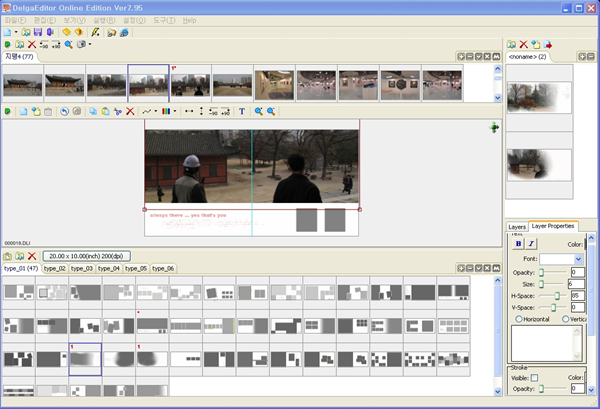This screenshot has height=409, width=600.
Task: Expand the camera icon dropdown arrow
Action: tap(90, 44)
